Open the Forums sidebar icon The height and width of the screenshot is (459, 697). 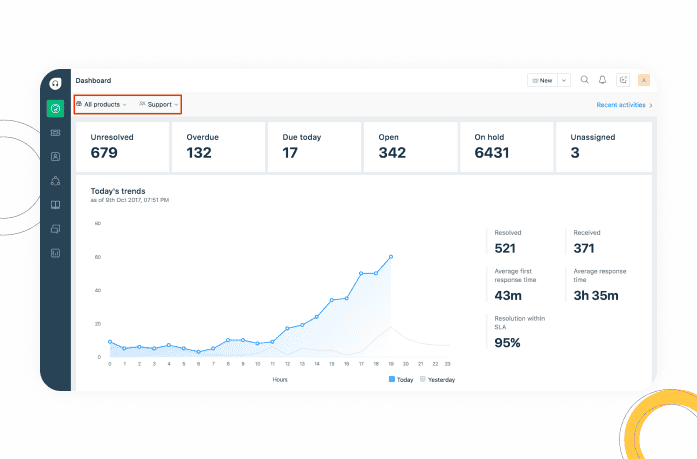[x=55, y=229]
